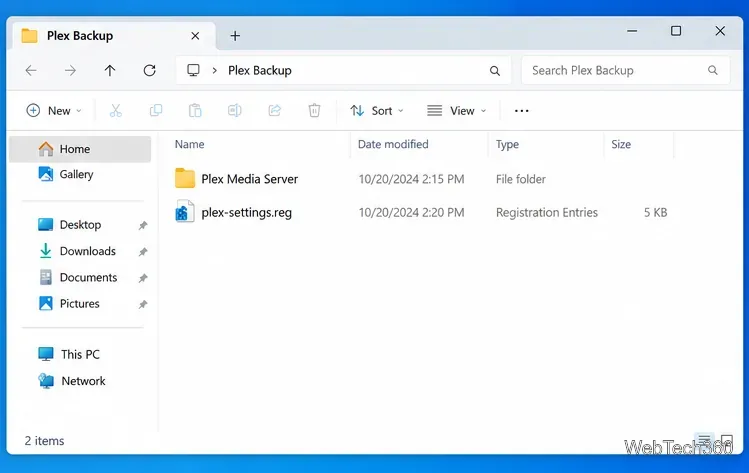Click the 5 KB size cell
The width and height of the screenshot is (749, 473).
tap(655, 213)
